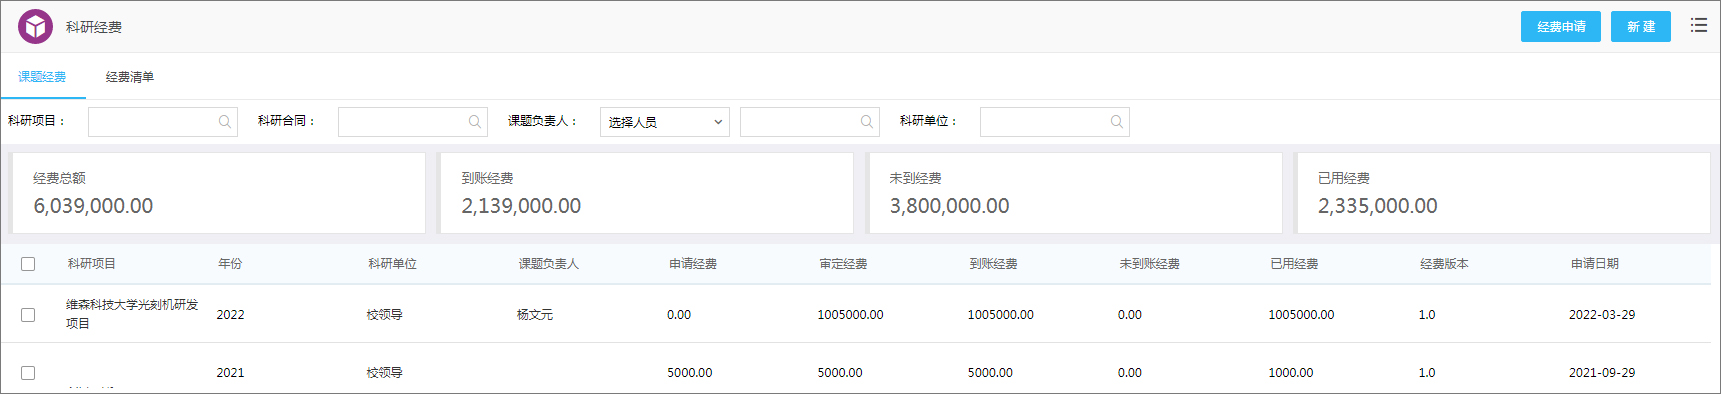
Task: Click the 到账经费 column header
Action: point(993,264)
